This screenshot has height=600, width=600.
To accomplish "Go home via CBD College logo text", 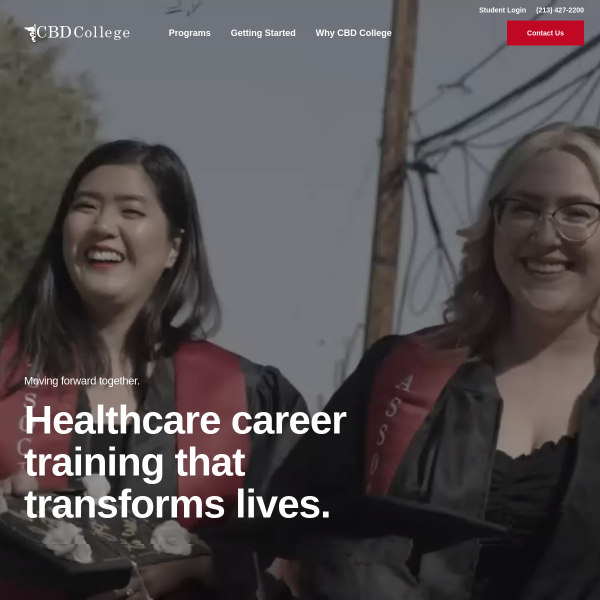I will (83, 33).
